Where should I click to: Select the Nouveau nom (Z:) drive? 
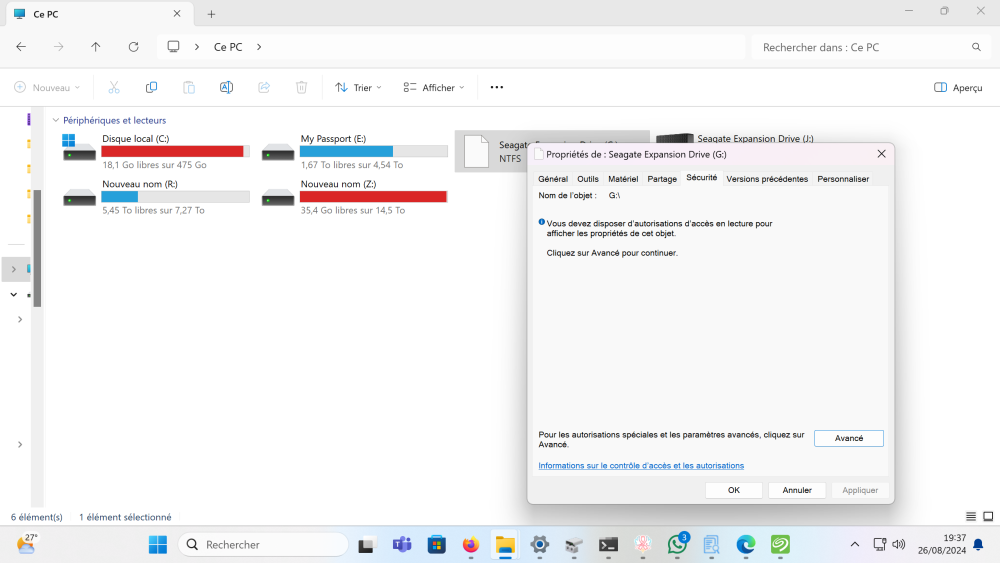tap(354, 197)
